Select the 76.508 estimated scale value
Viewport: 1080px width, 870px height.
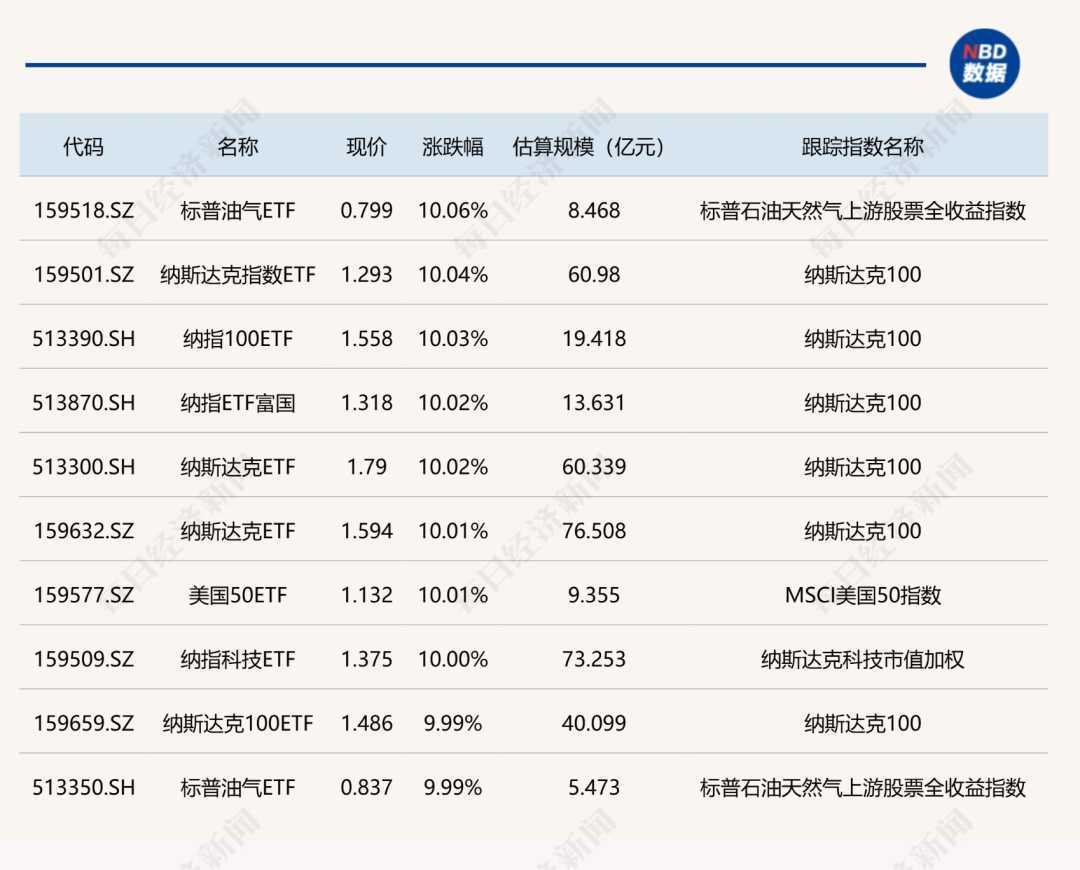[x=593, y=531]
